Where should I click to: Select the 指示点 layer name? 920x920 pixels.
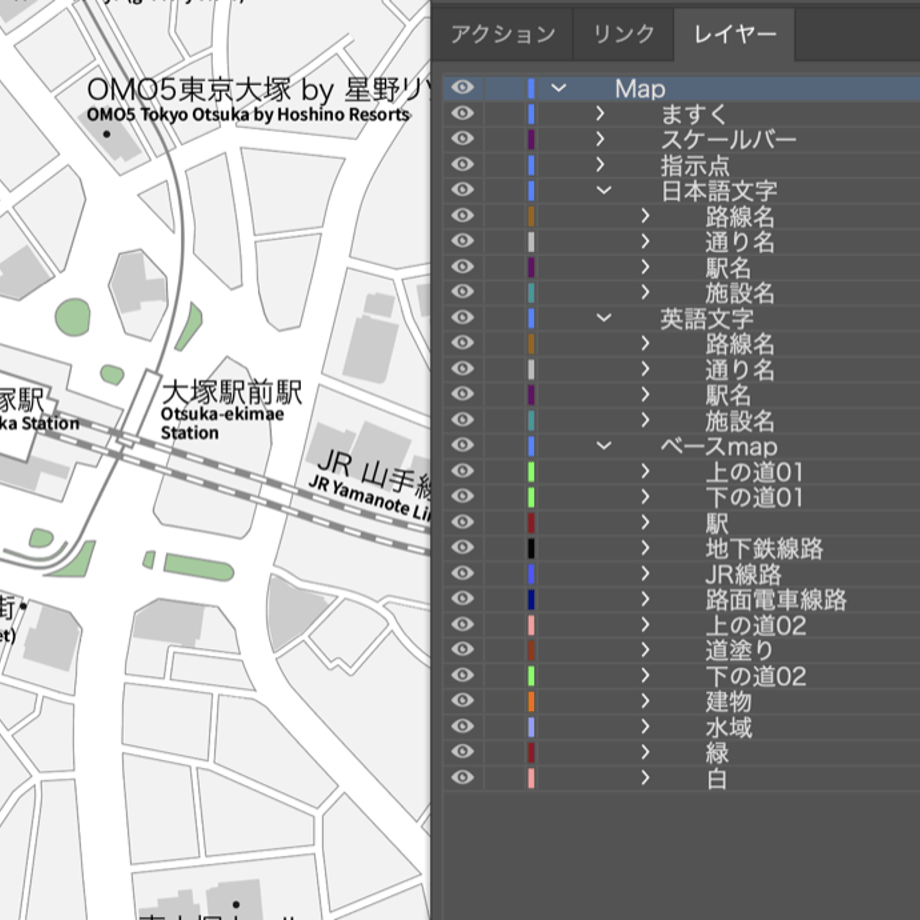(x=695, y=165)
